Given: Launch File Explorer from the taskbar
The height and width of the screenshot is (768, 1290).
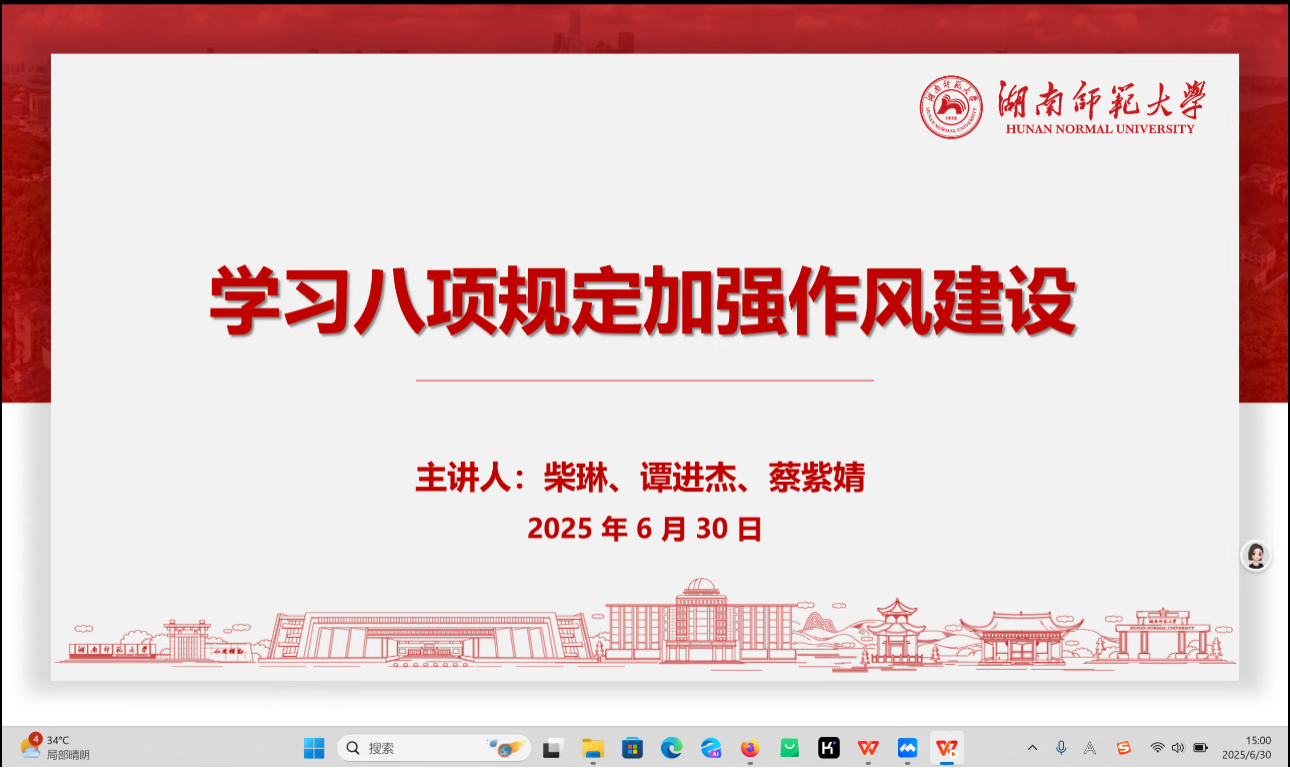Looking at the screenshot, I should coord(593,748).
